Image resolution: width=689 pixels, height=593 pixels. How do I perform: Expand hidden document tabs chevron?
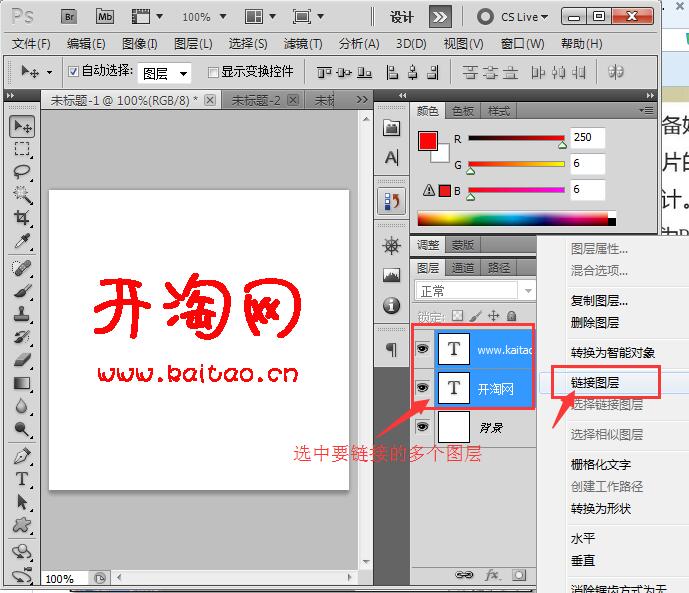pos(362,100)
